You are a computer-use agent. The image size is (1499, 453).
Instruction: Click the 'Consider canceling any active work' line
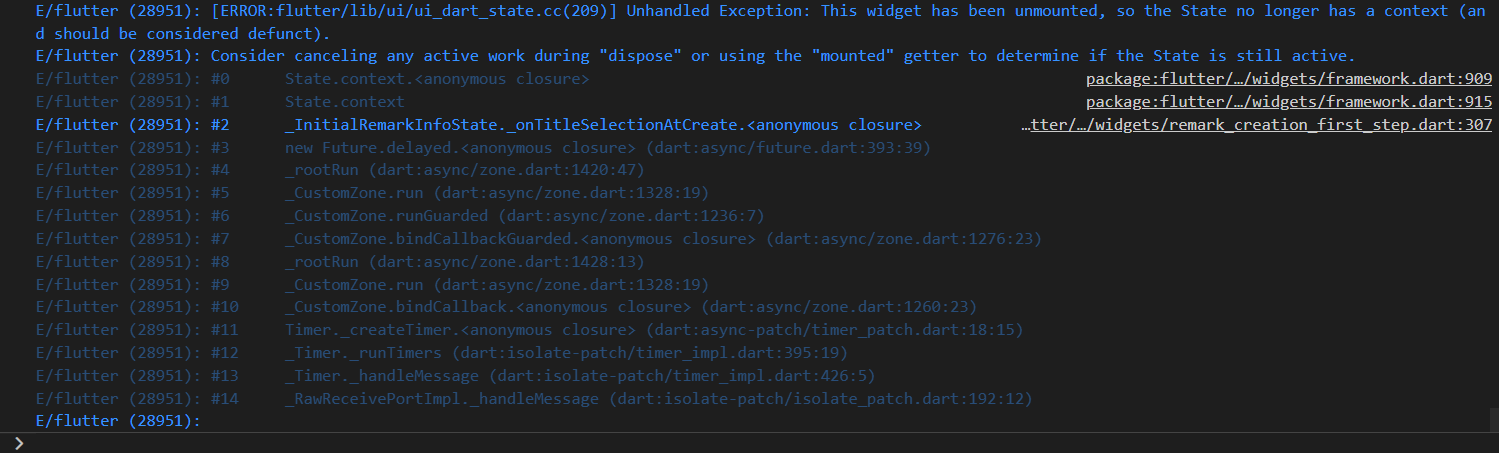point(695,56)
